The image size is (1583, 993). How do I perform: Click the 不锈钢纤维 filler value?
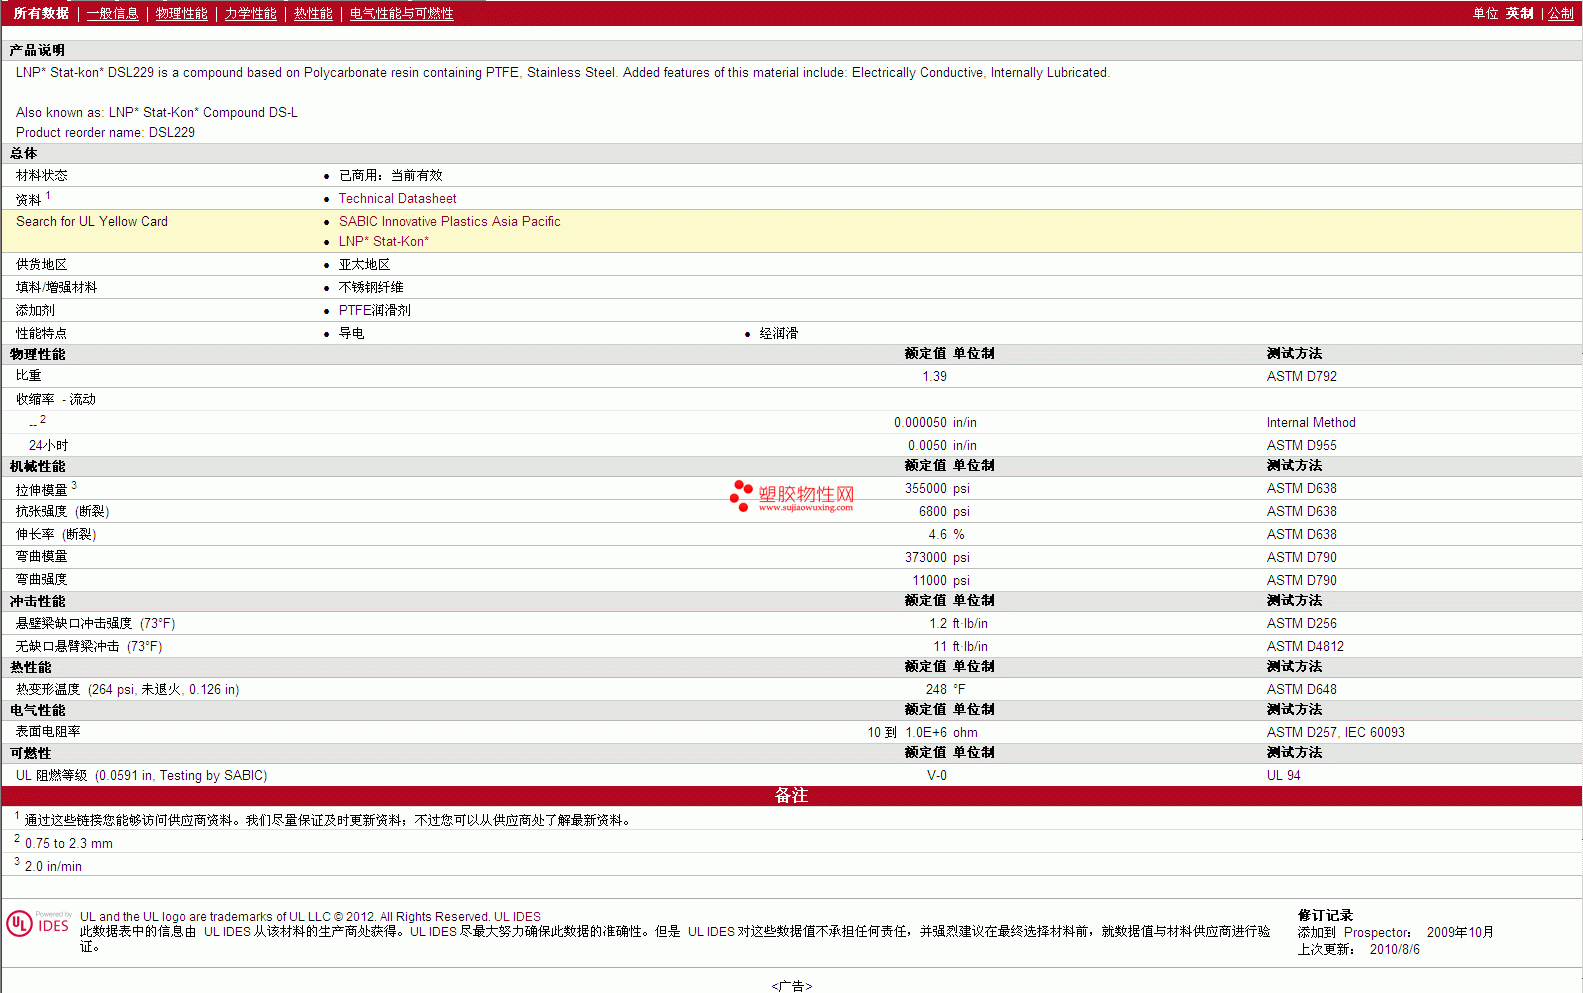[371, 288]
